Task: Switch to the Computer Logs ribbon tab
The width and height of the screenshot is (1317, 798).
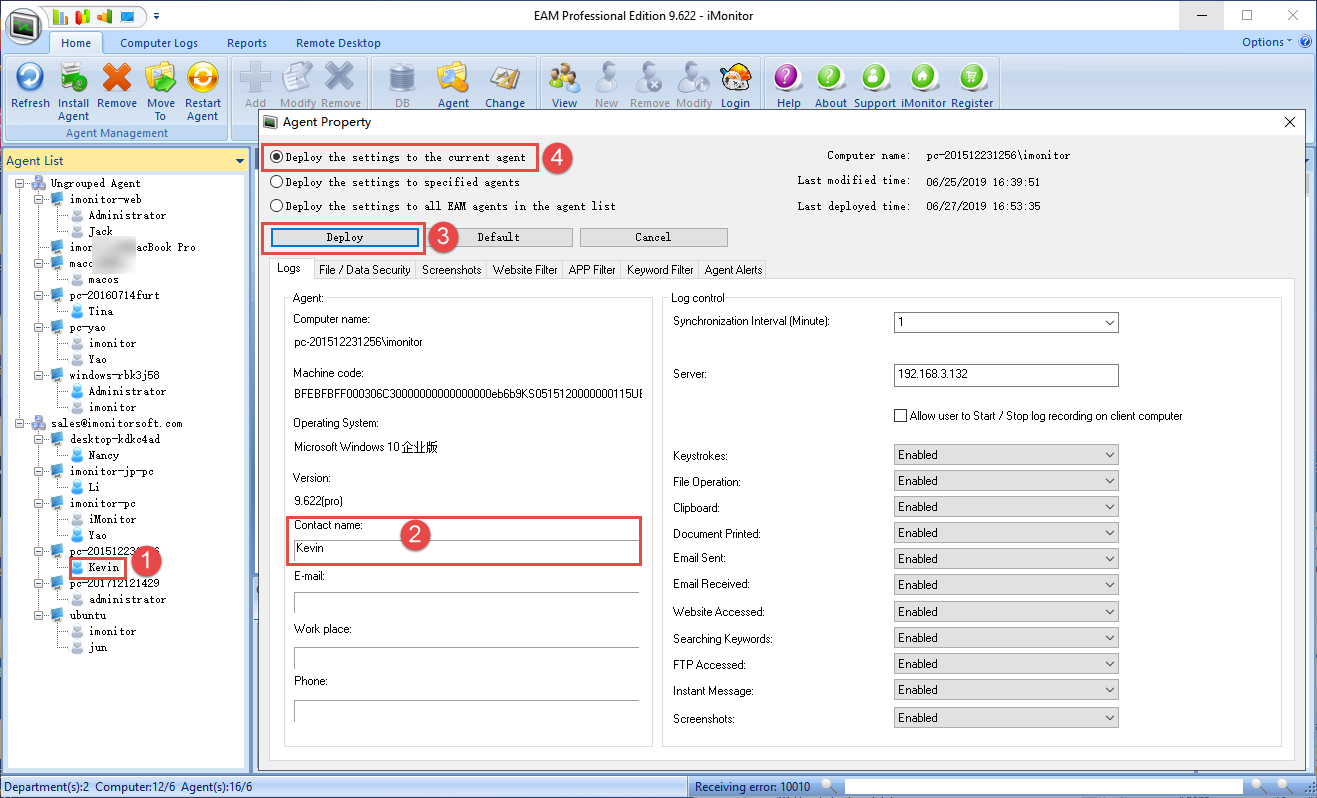Action: pos(159,43)
